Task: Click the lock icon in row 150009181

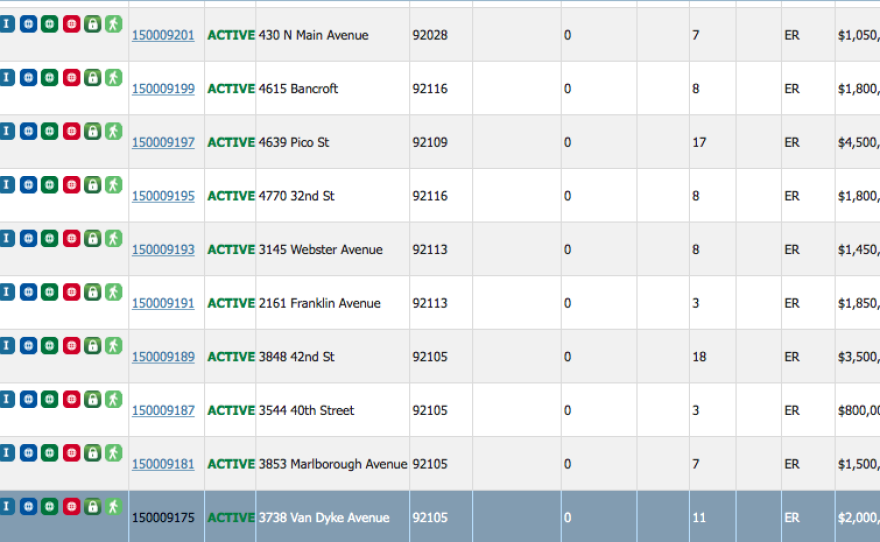Action: (x=93, y=453)
